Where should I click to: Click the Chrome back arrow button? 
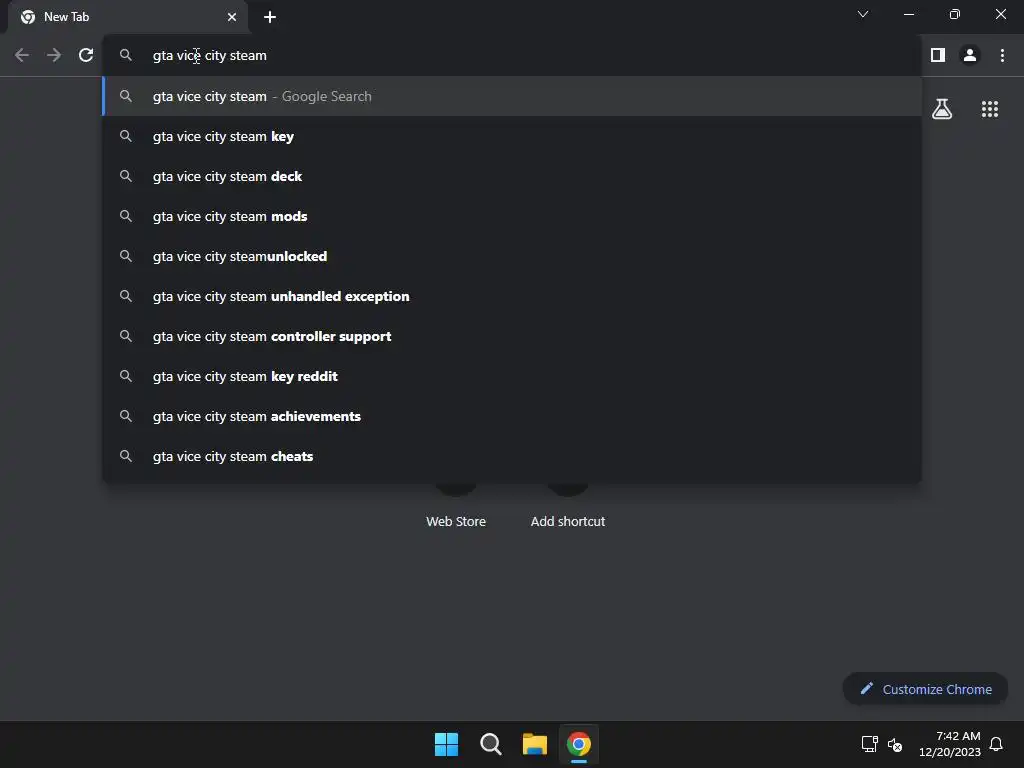pyautogui.click(x=22, y=56)
